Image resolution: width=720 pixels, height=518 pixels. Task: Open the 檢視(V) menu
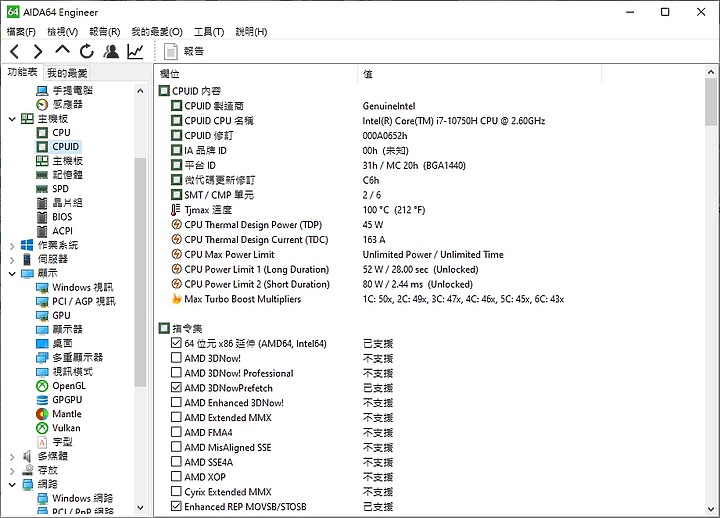[62, 32]
